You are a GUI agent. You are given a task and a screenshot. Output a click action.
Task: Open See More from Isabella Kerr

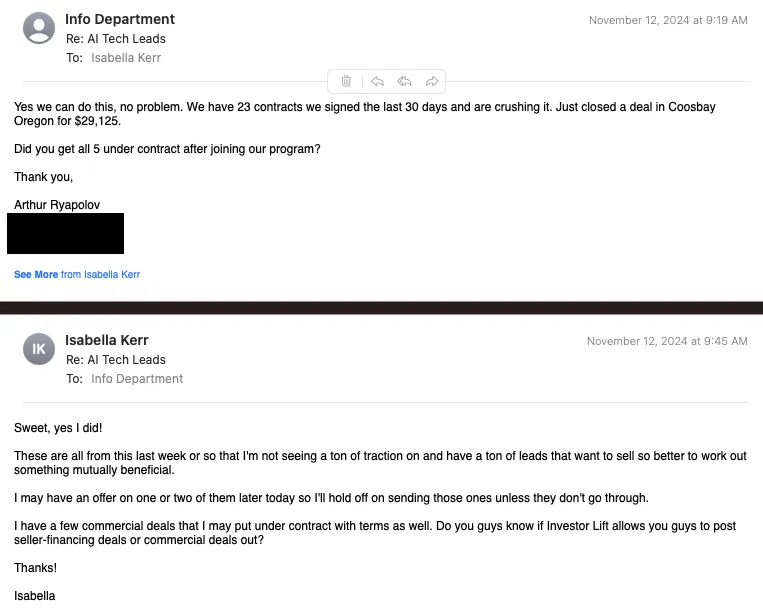point(77,274)
